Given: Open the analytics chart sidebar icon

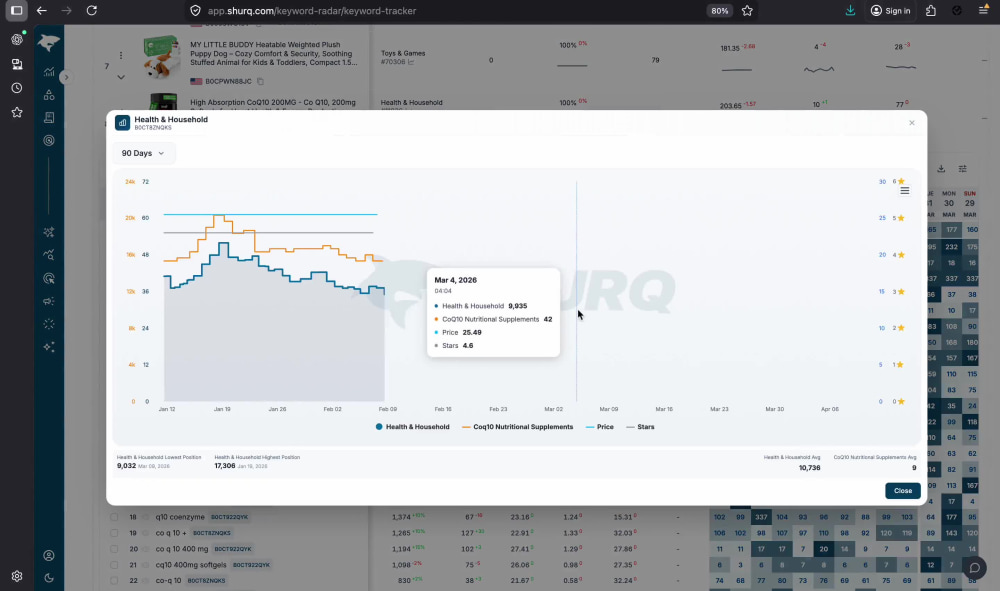Looking at the screenshot, I should pyautogui.click(x=49, y=71).
